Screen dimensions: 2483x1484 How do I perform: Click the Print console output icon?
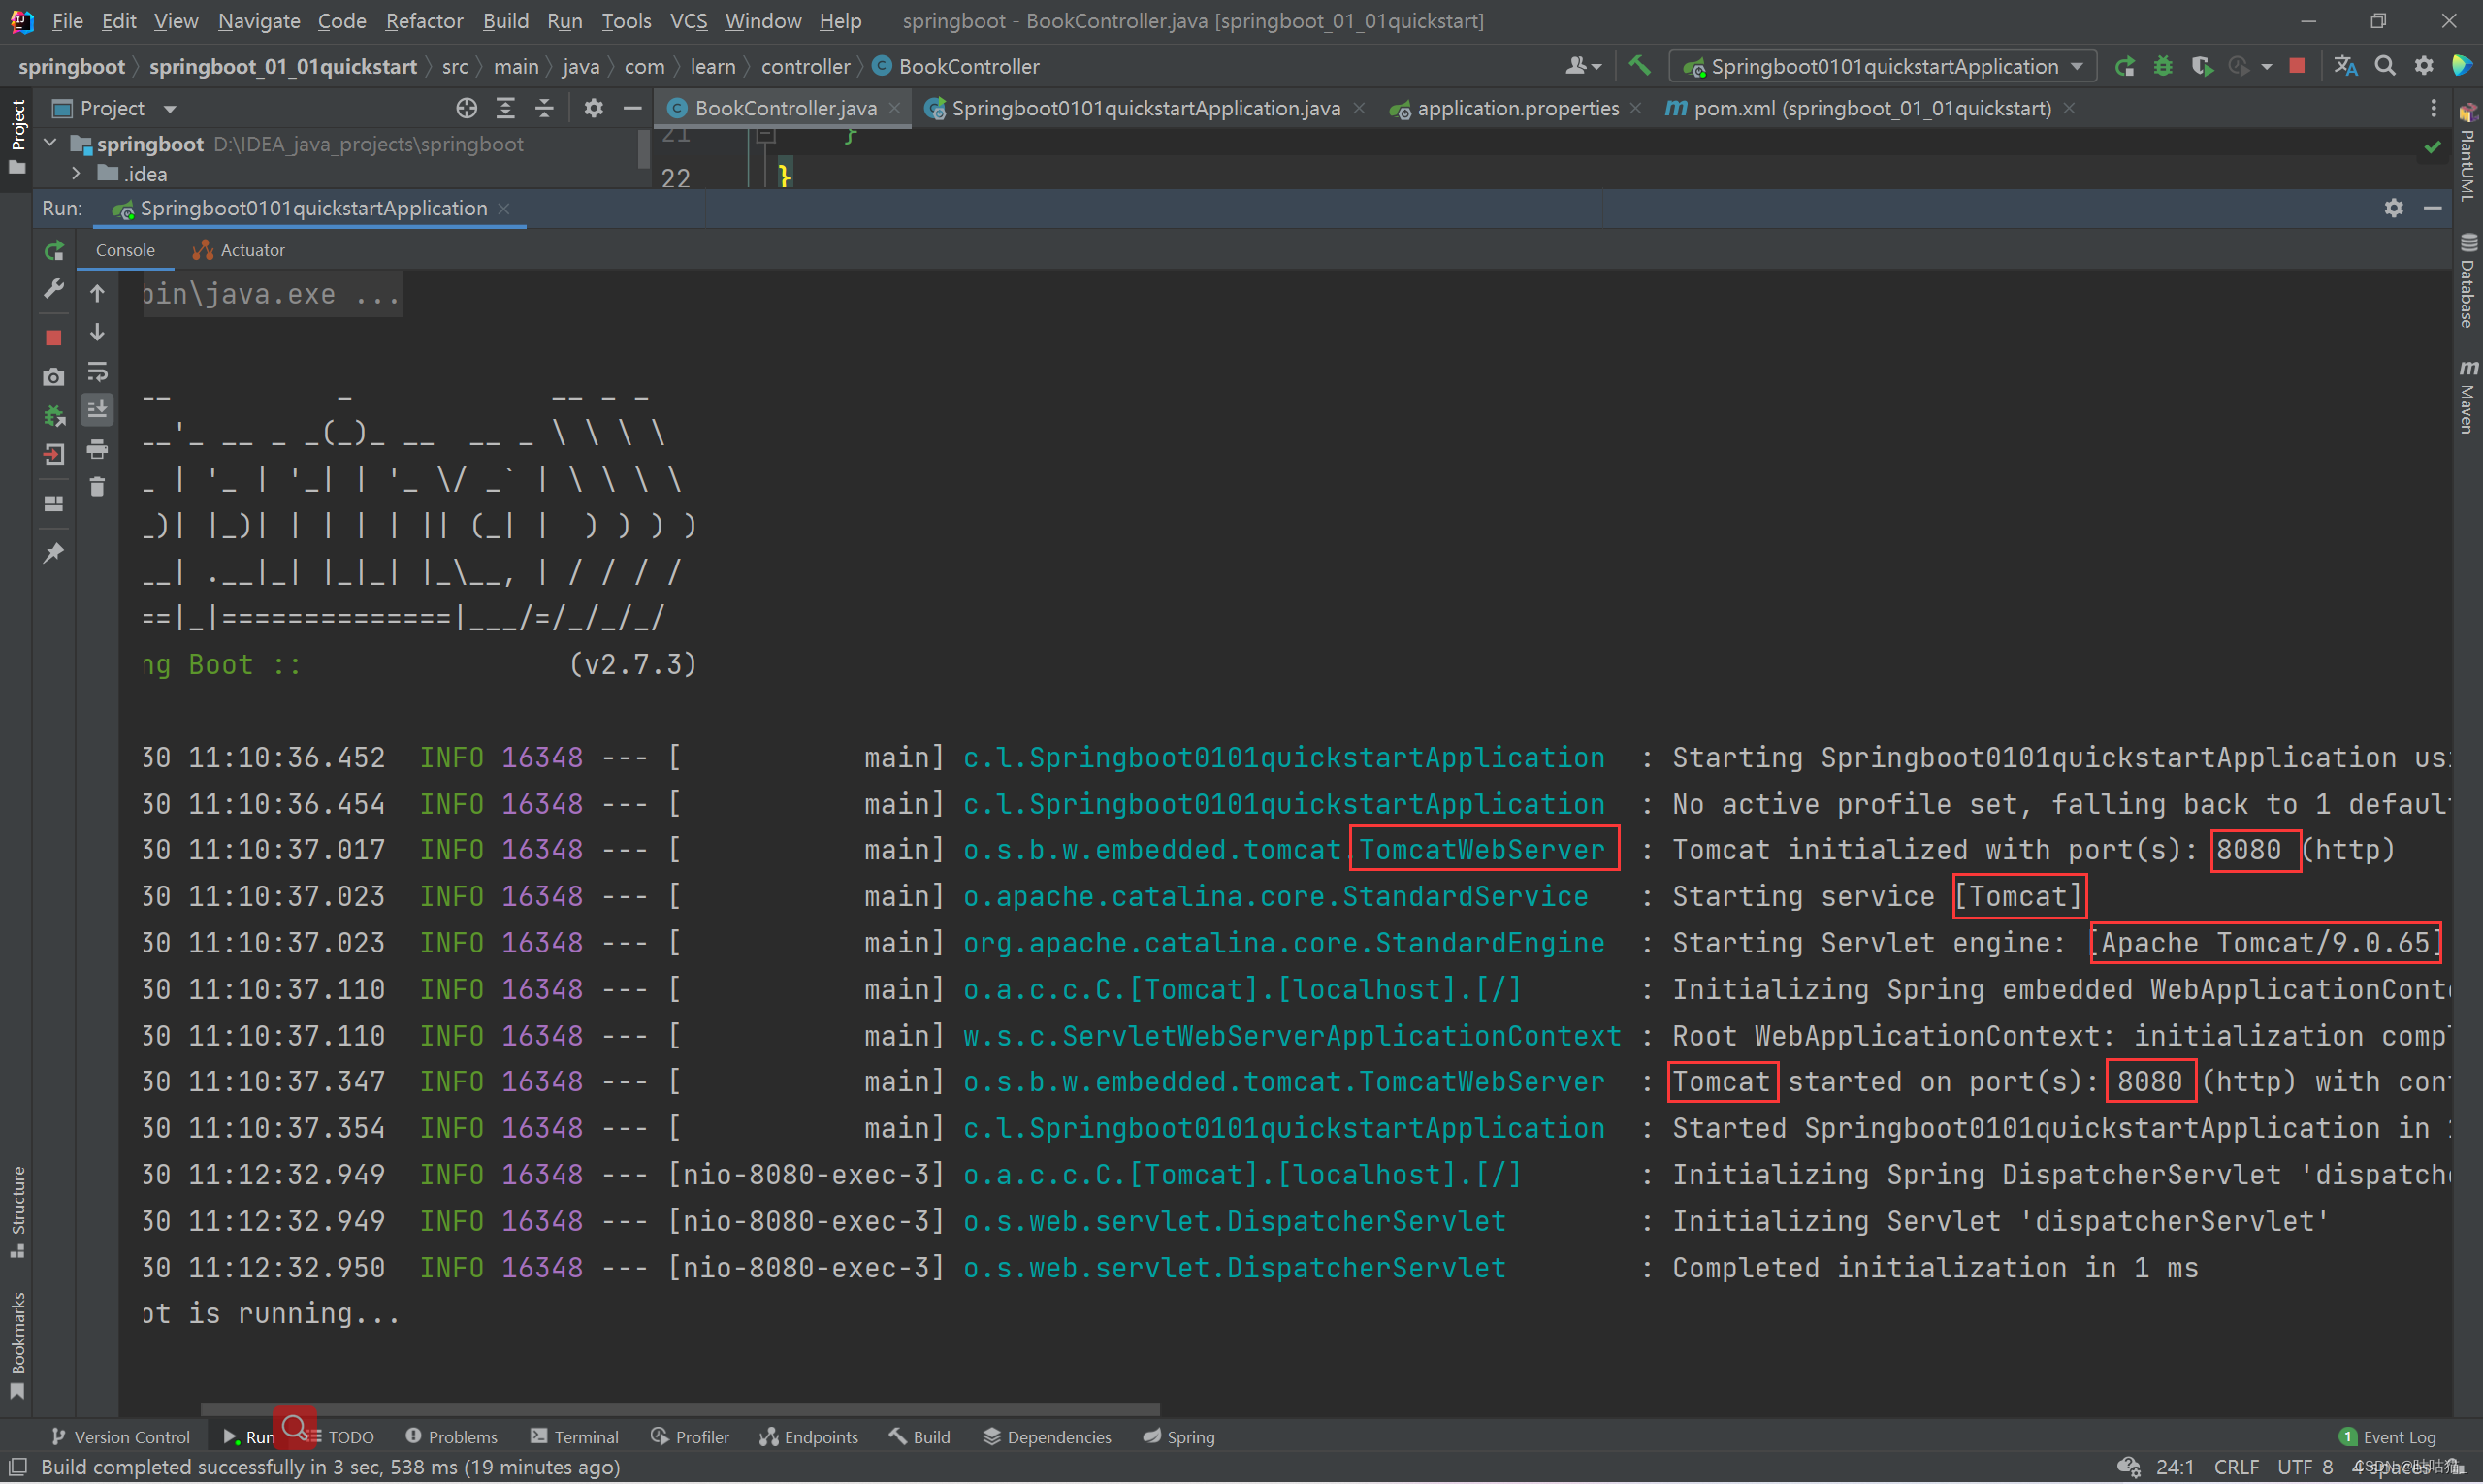pos(97,450)
